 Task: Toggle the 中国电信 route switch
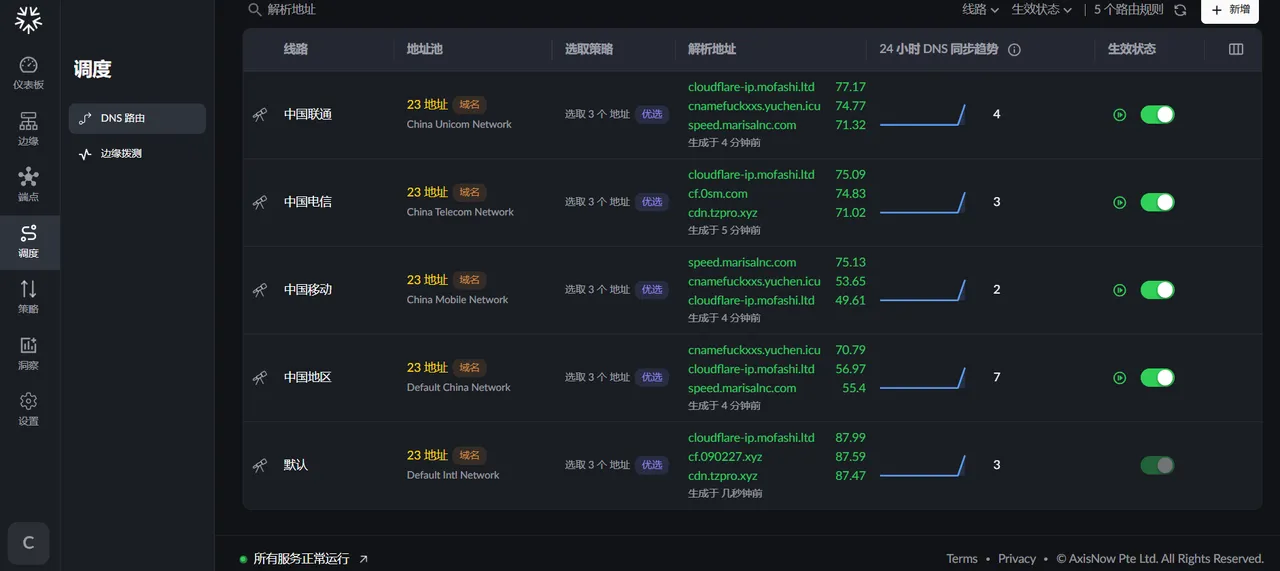pyautogui.click(x=1157, y=203)
